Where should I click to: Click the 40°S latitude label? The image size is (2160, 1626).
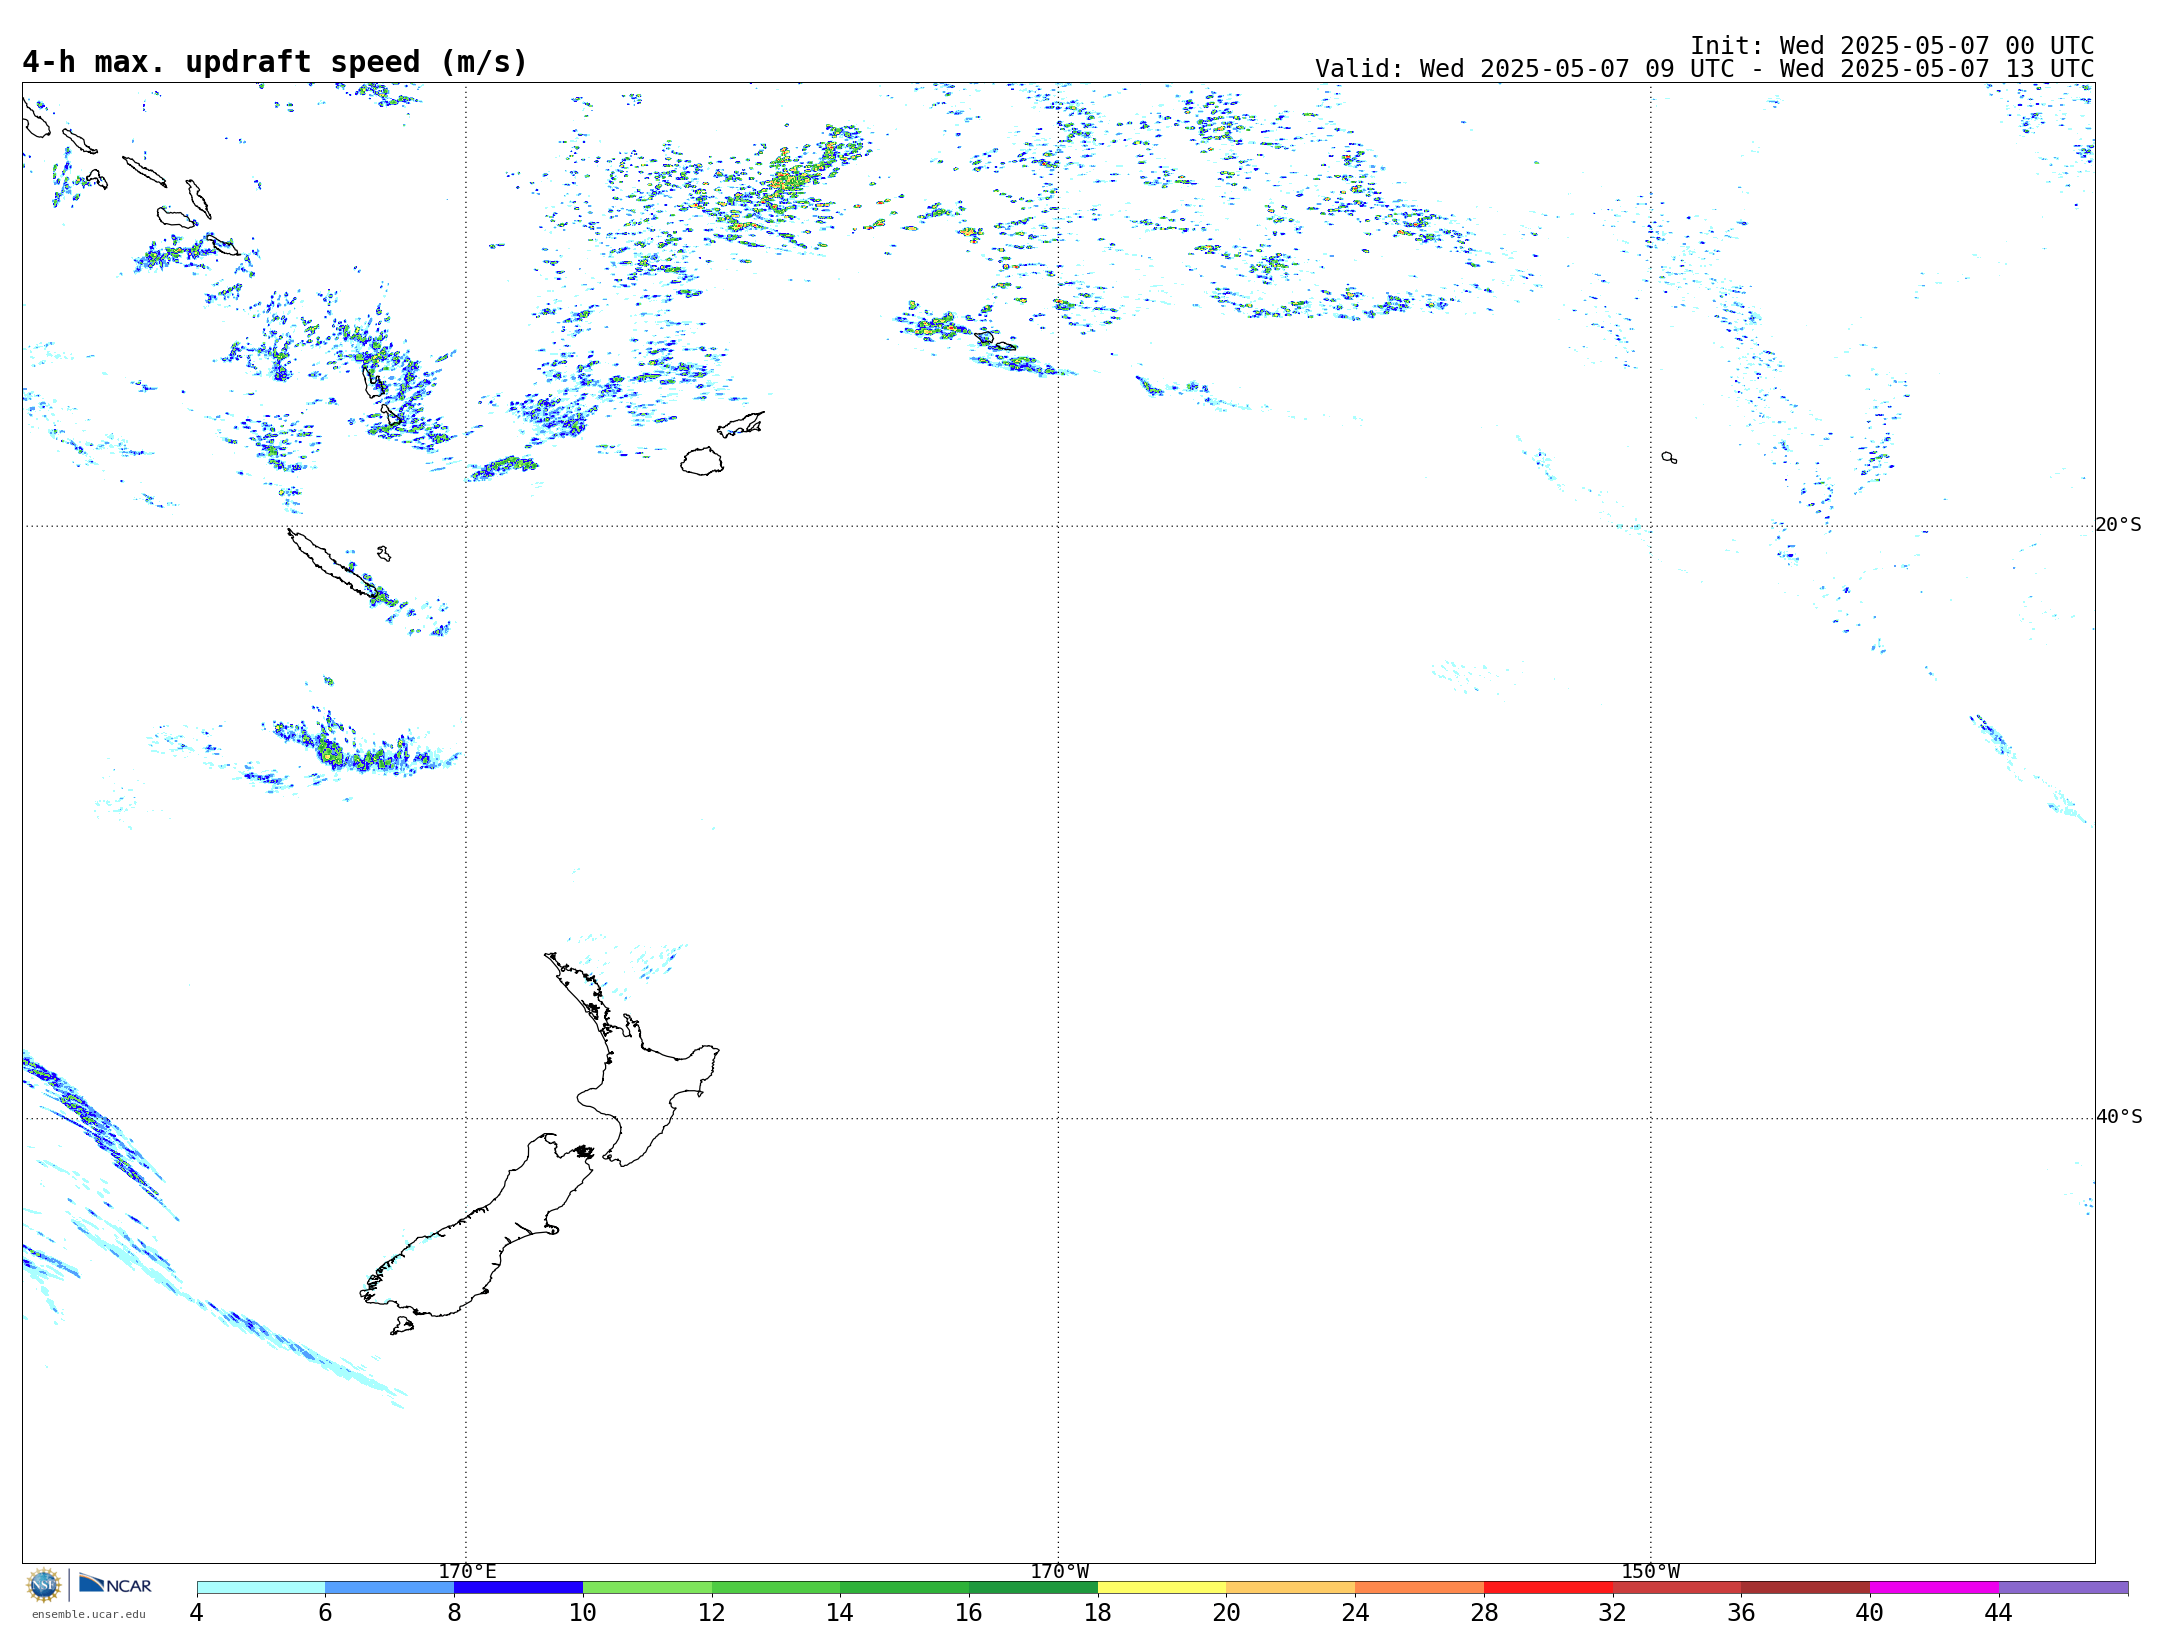2118,1117
